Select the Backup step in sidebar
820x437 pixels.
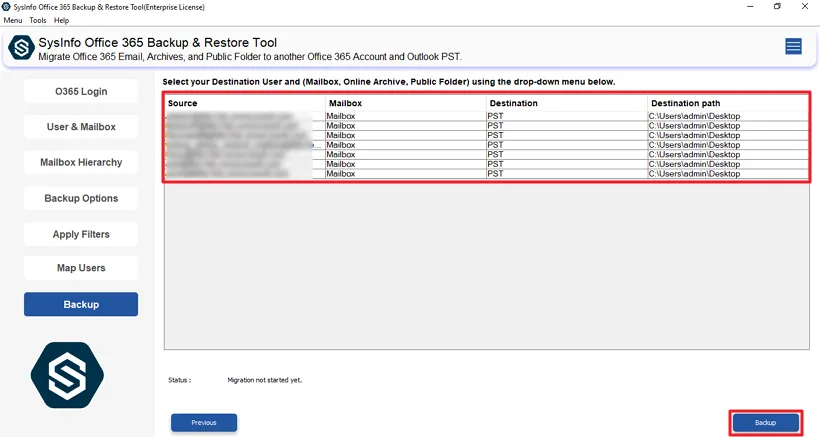(x=81, y=304)
